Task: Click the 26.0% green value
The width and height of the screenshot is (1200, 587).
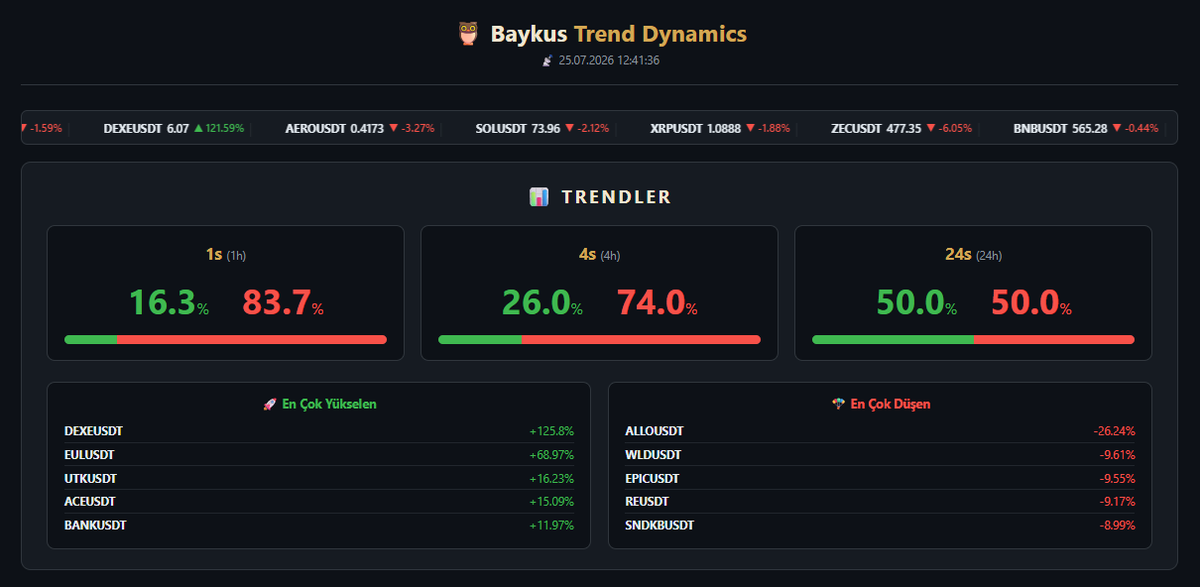Action: click(x=542, y=302)
